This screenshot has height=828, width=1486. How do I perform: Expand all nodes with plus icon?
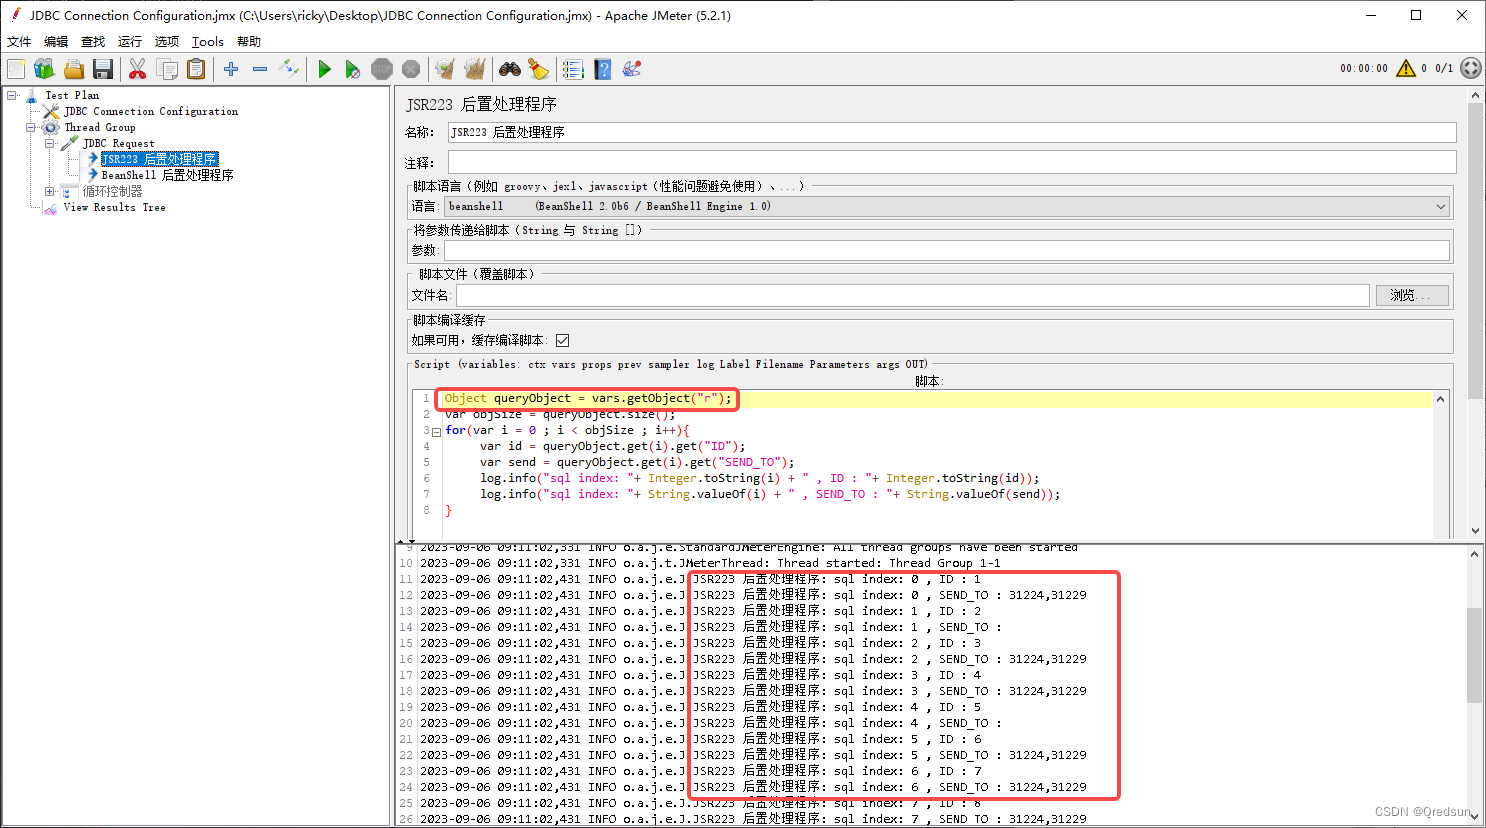231,69
